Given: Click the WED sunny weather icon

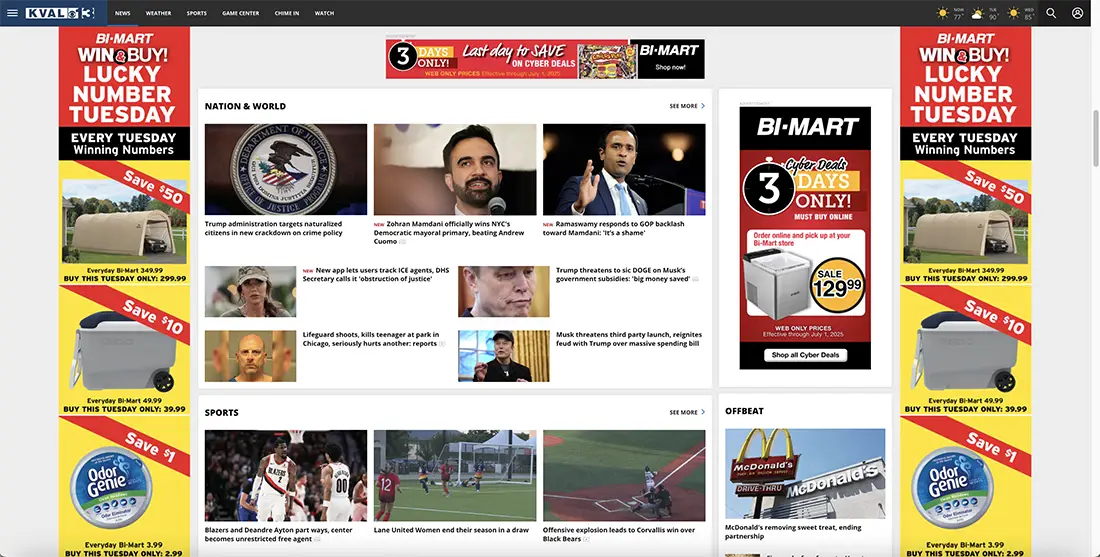Looking at the screenshot, I should pos(1013,13).
